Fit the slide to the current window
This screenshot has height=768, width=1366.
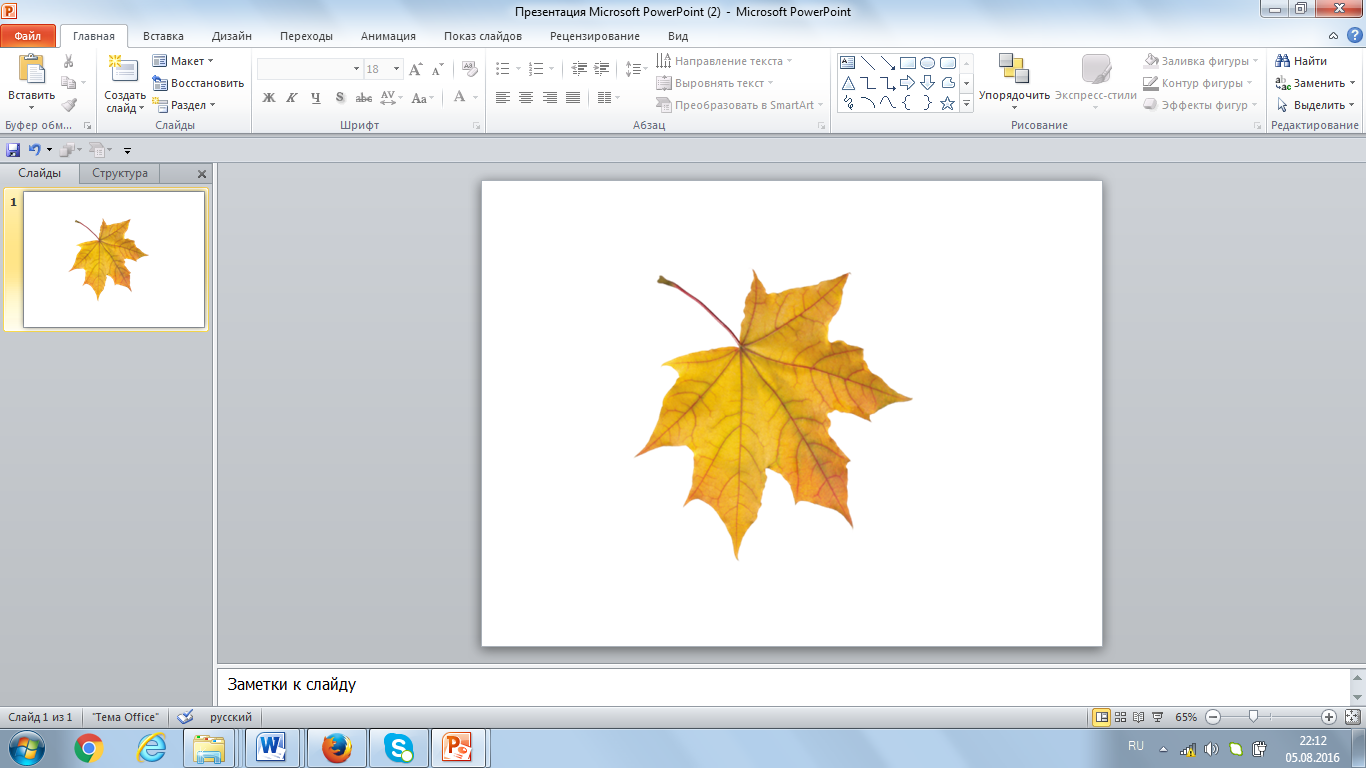pyautogui.click(x=1352, y=717)
